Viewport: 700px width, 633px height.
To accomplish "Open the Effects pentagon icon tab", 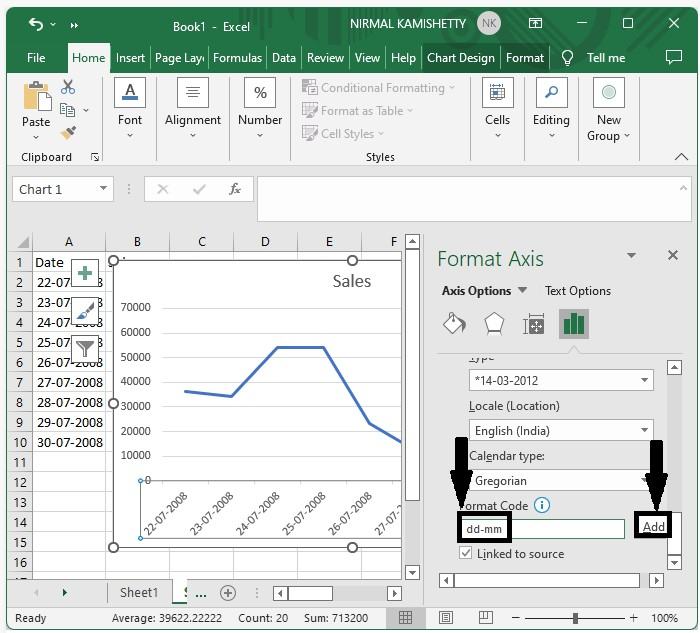I will pos(494,324).
